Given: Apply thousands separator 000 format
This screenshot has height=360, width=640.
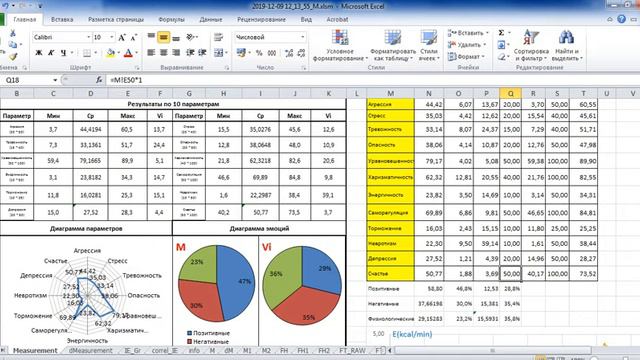Looking at the screenshot, I should click(x=272, y=53).
